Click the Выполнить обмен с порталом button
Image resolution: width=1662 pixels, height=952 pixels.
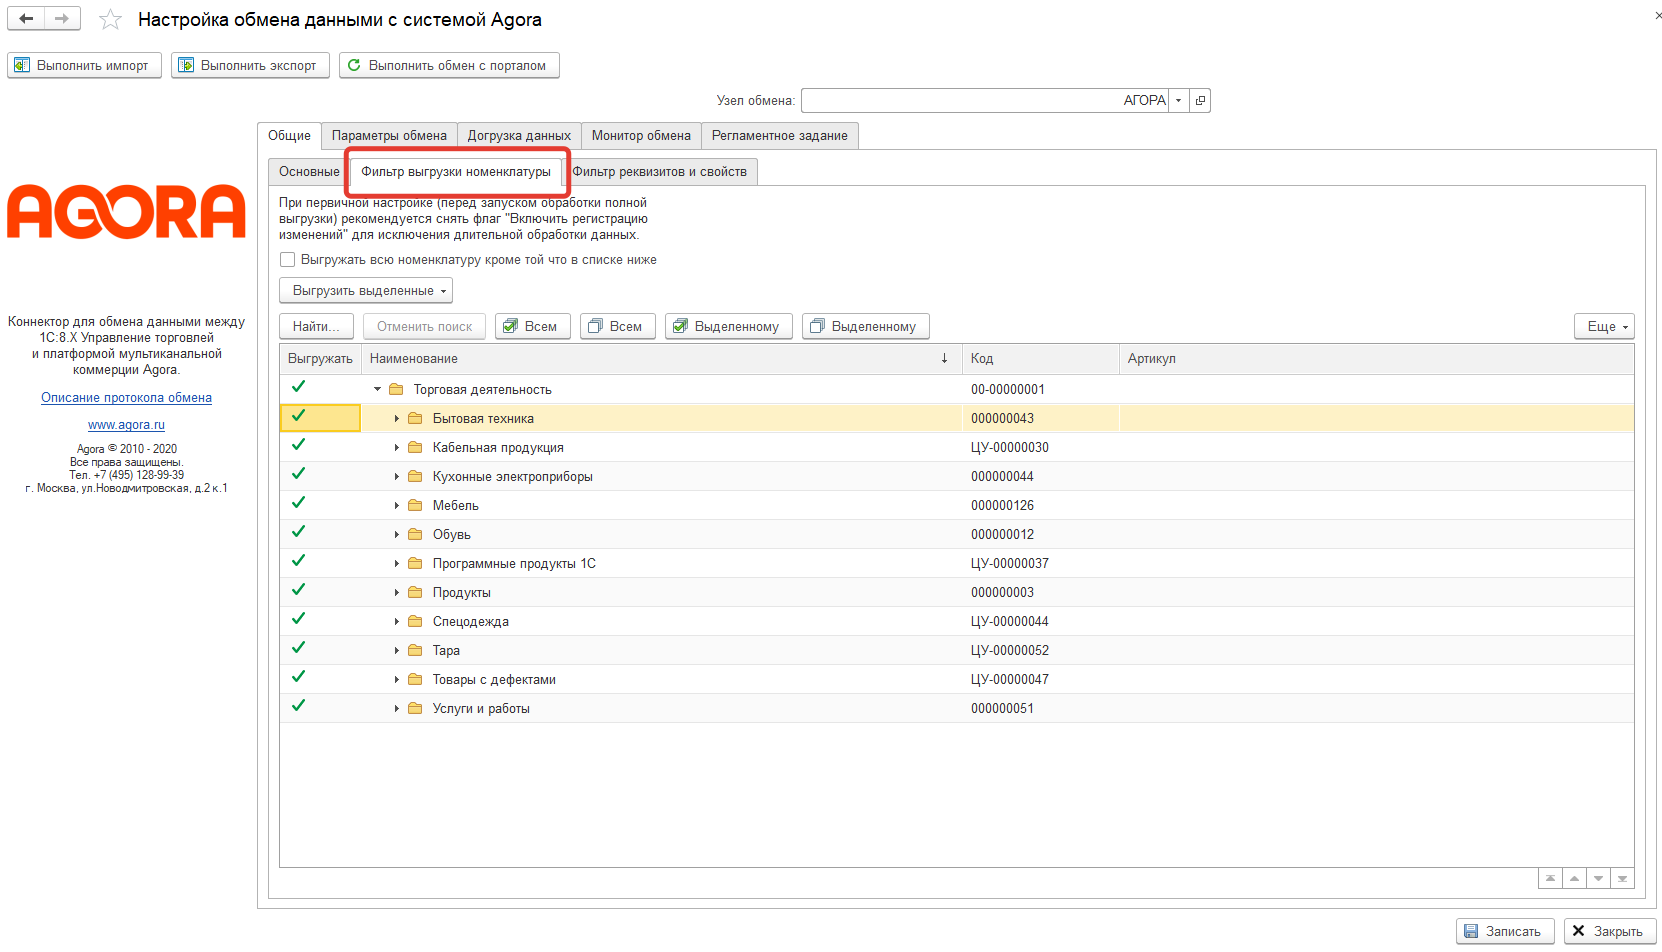pos(448,65)
